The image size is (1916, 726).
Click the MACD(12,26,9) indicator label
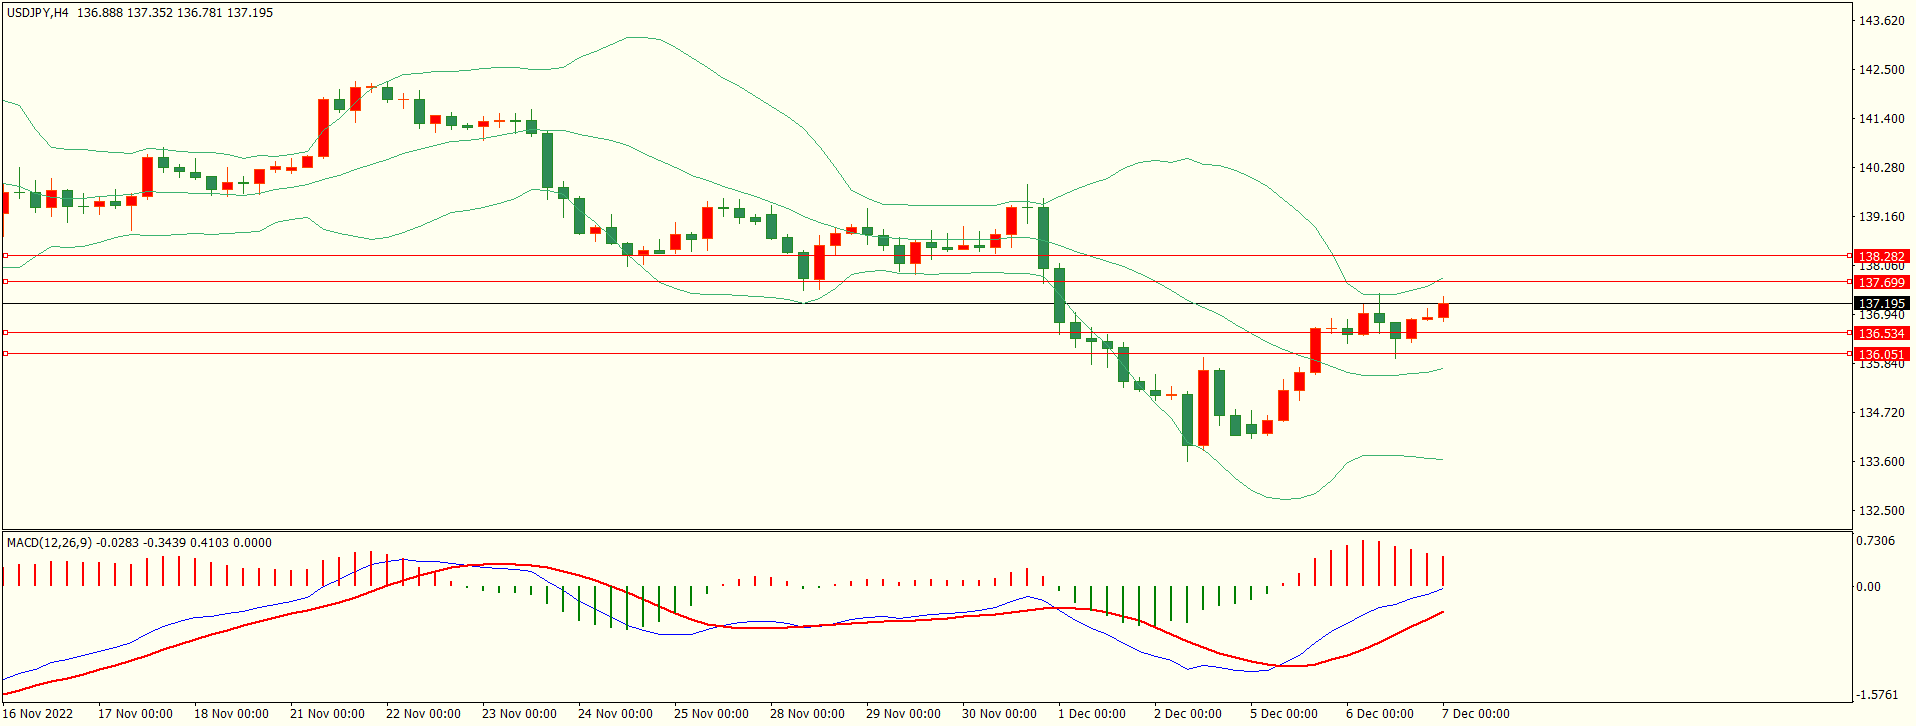coord(49,543)
